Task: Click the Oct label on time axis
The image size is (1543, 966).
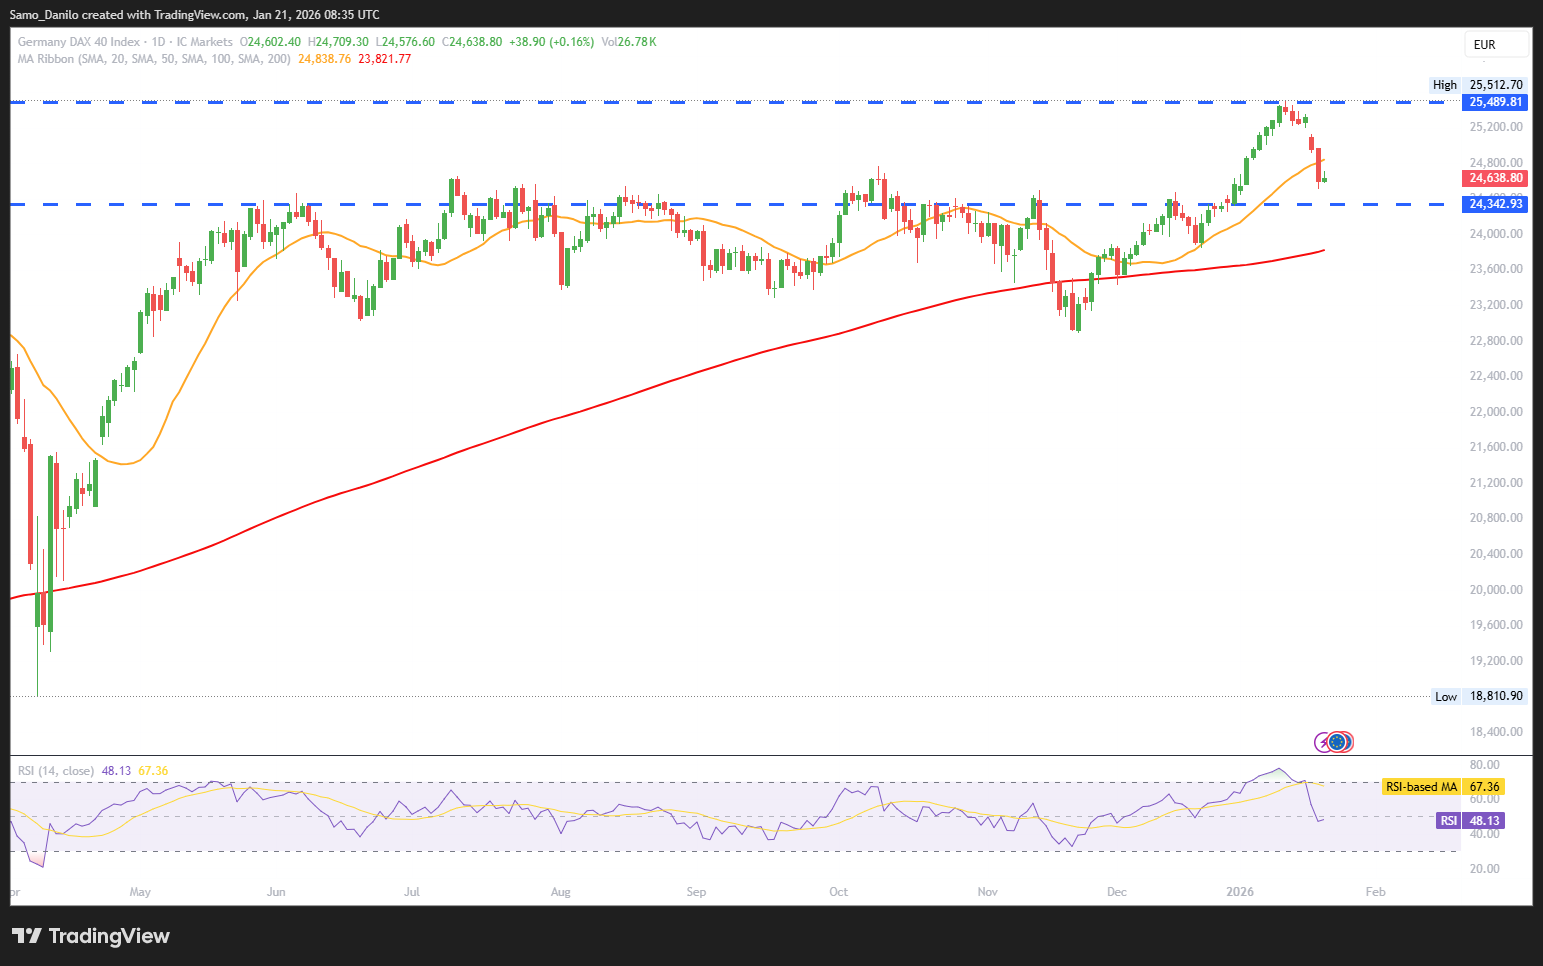Action: click(838, 892)
